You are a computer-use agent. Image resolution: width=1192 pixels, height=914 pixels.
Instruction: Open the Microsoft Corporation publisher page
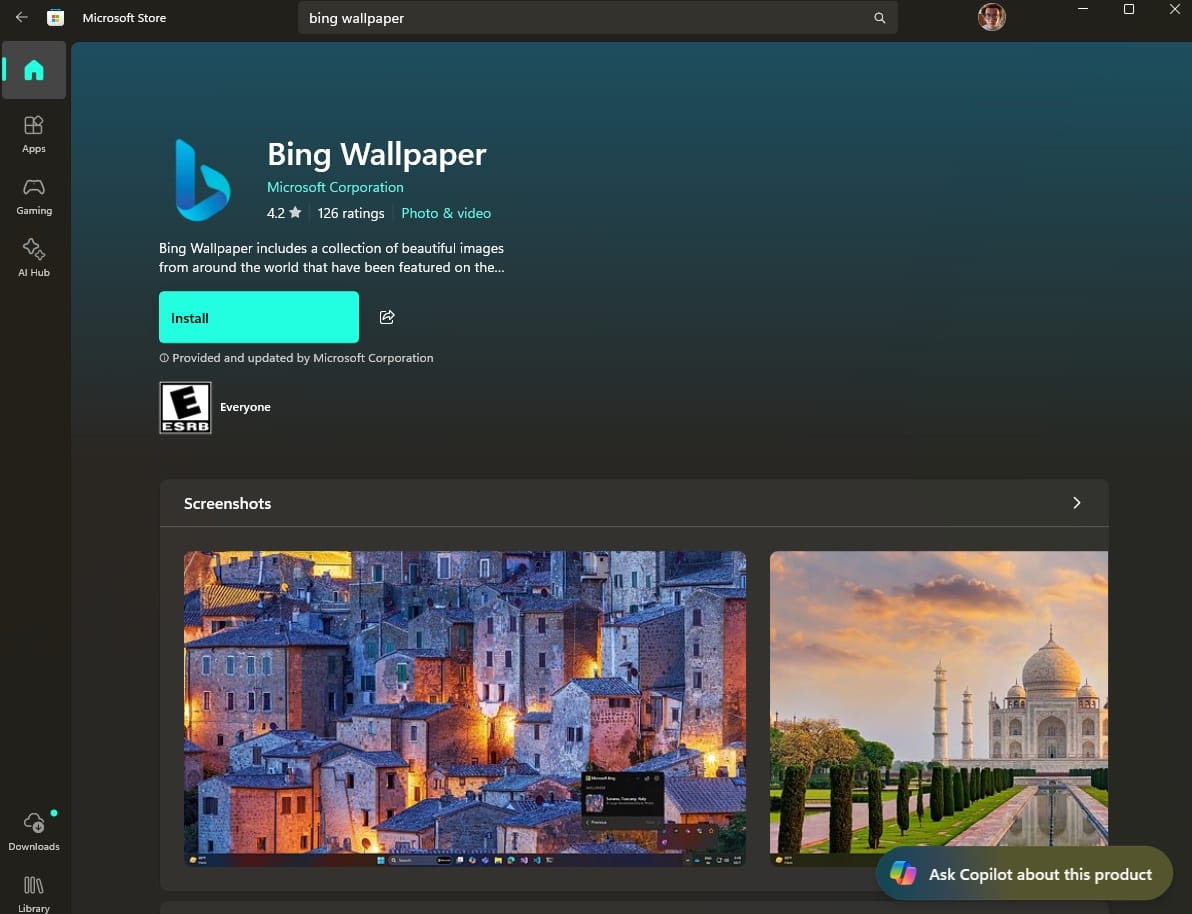(x=335, y=187)
